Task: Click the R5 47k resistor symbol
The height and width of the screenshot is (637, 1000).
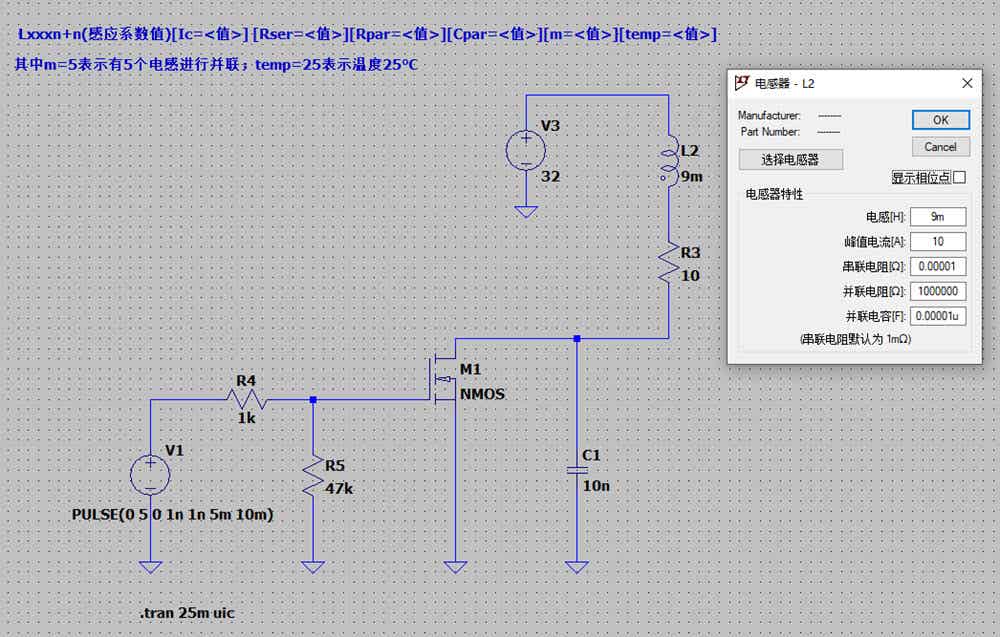Action: pyautogui.click(x=312, y=476)
